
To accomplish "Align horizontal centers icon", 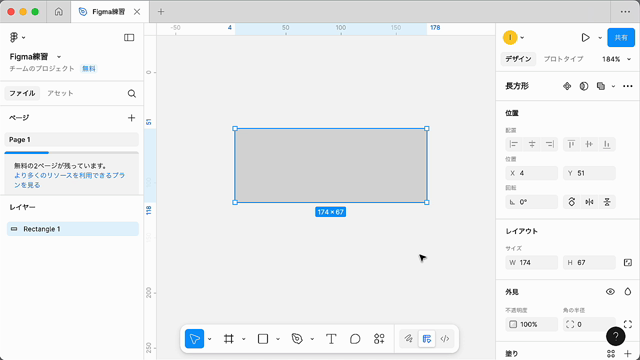I will click(x=532, y=144).
